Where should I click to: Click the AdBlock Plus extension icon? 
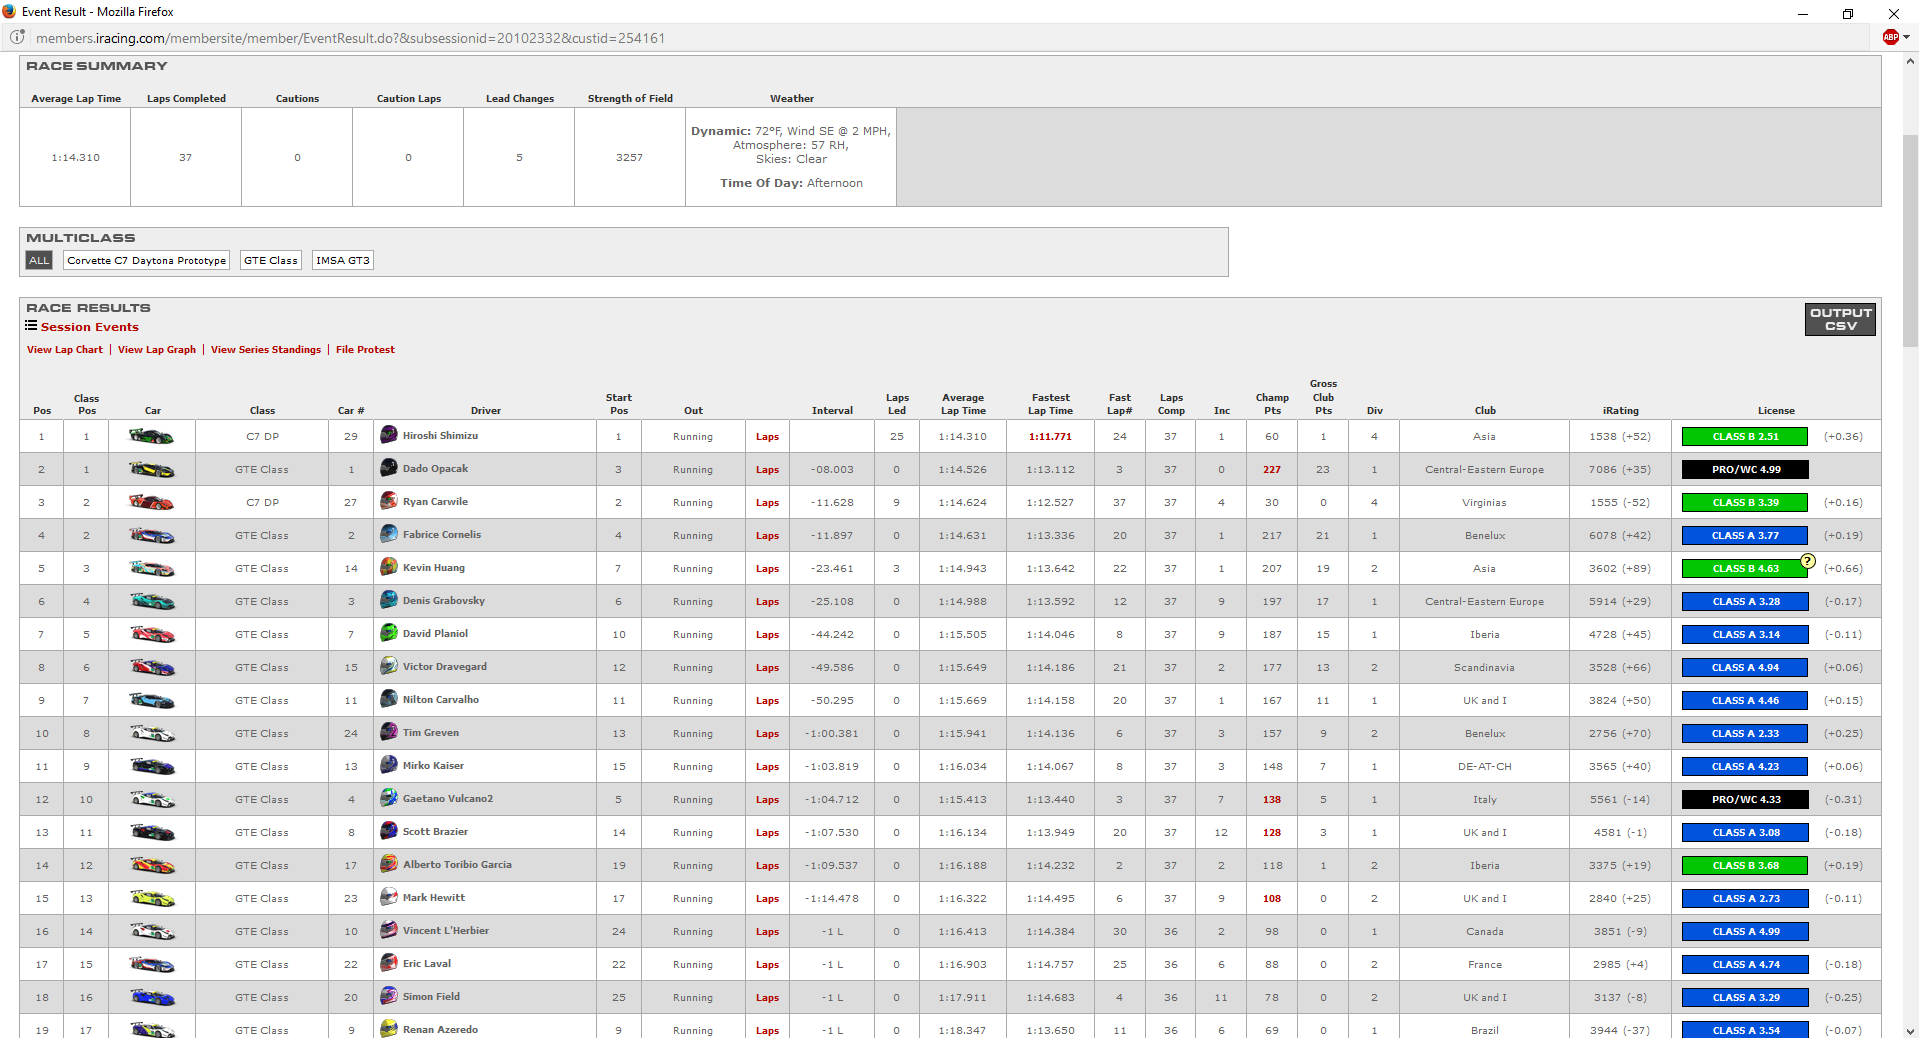click(1890, 37)
